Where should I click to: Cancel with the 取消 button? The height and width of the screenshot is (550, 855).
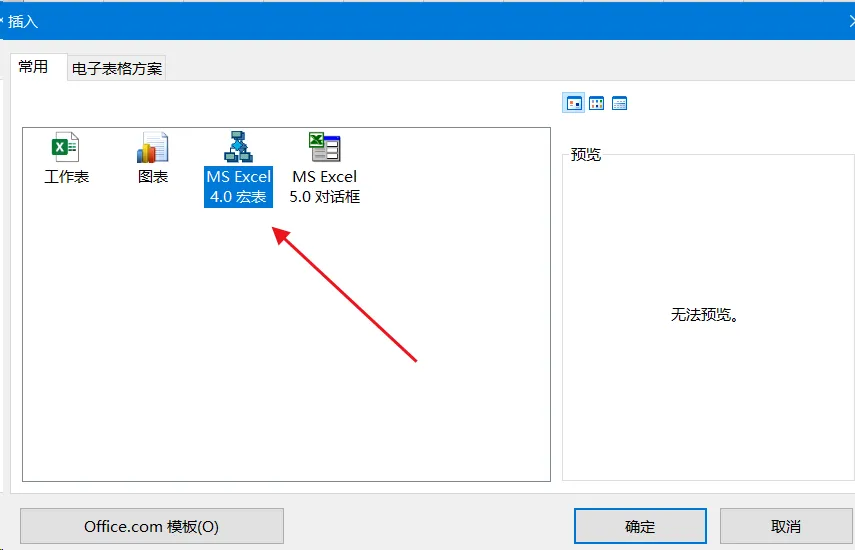[x=786, y=526]
